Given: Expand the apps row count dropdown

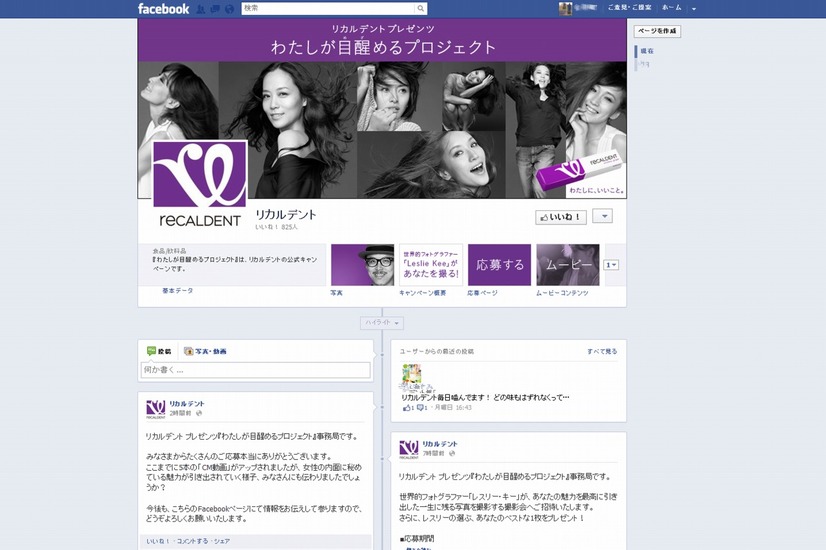Looking at the screenshot, I should click(611, 265).
